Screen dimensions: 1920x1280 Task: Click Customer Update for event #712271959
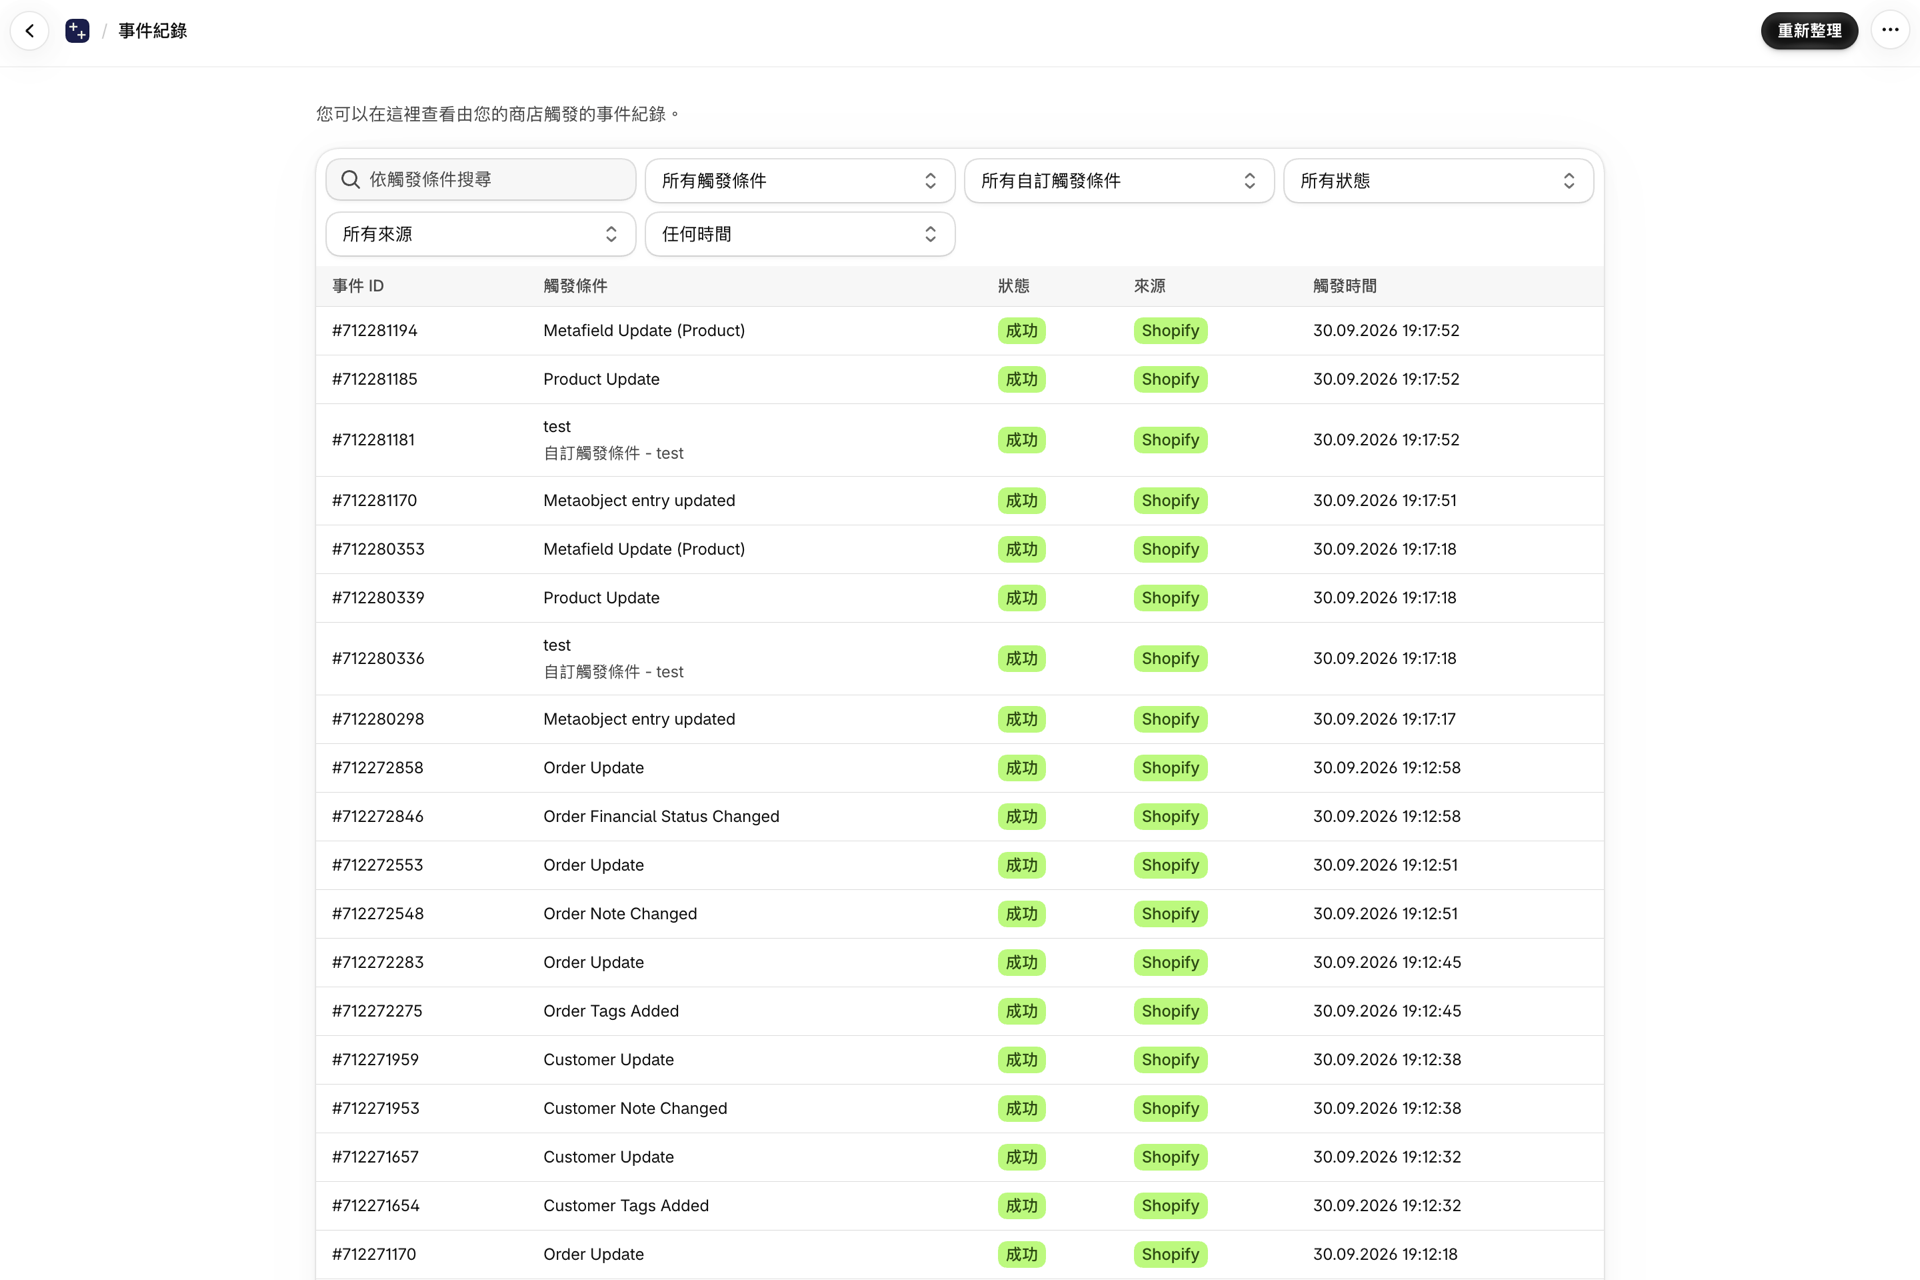point(608,1060)
